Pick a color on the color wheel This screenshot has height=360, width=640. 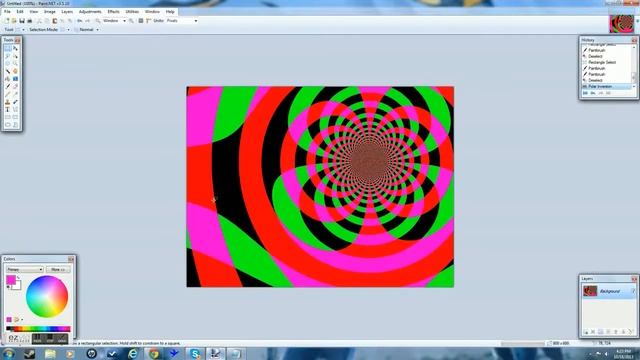click(x=47, y=296)
